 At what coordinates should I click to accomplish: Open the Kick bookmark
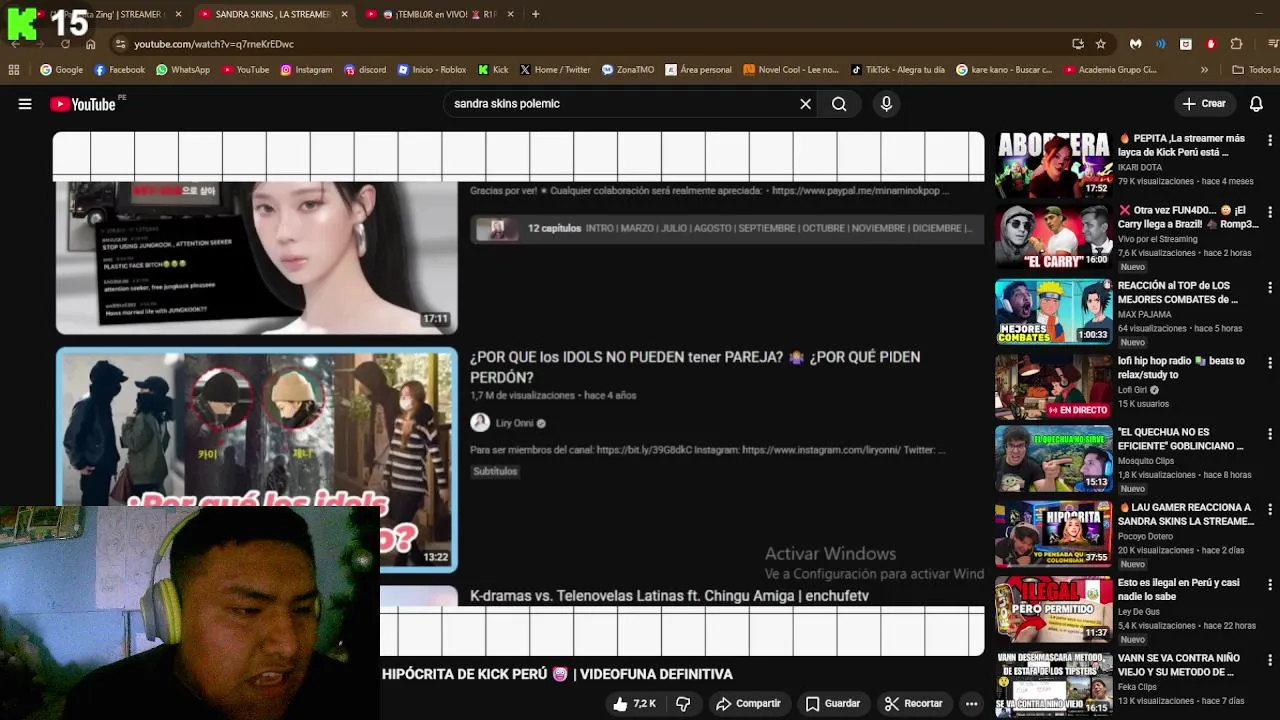pos(493,70)
